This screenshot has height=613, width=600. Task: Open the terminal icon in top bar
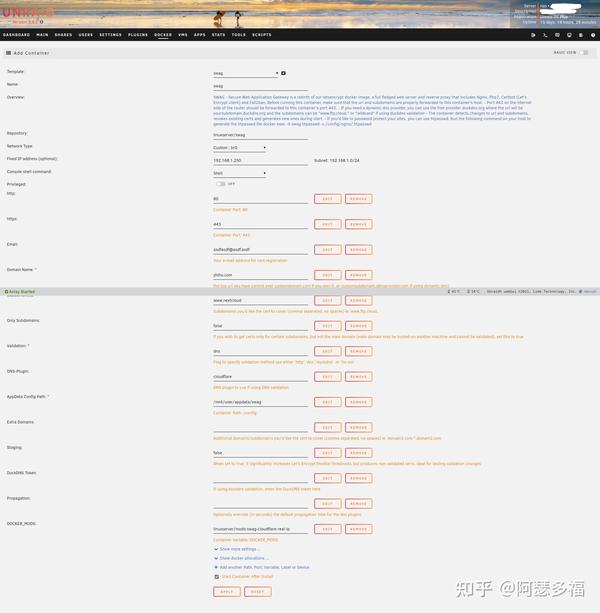(545, 35)
